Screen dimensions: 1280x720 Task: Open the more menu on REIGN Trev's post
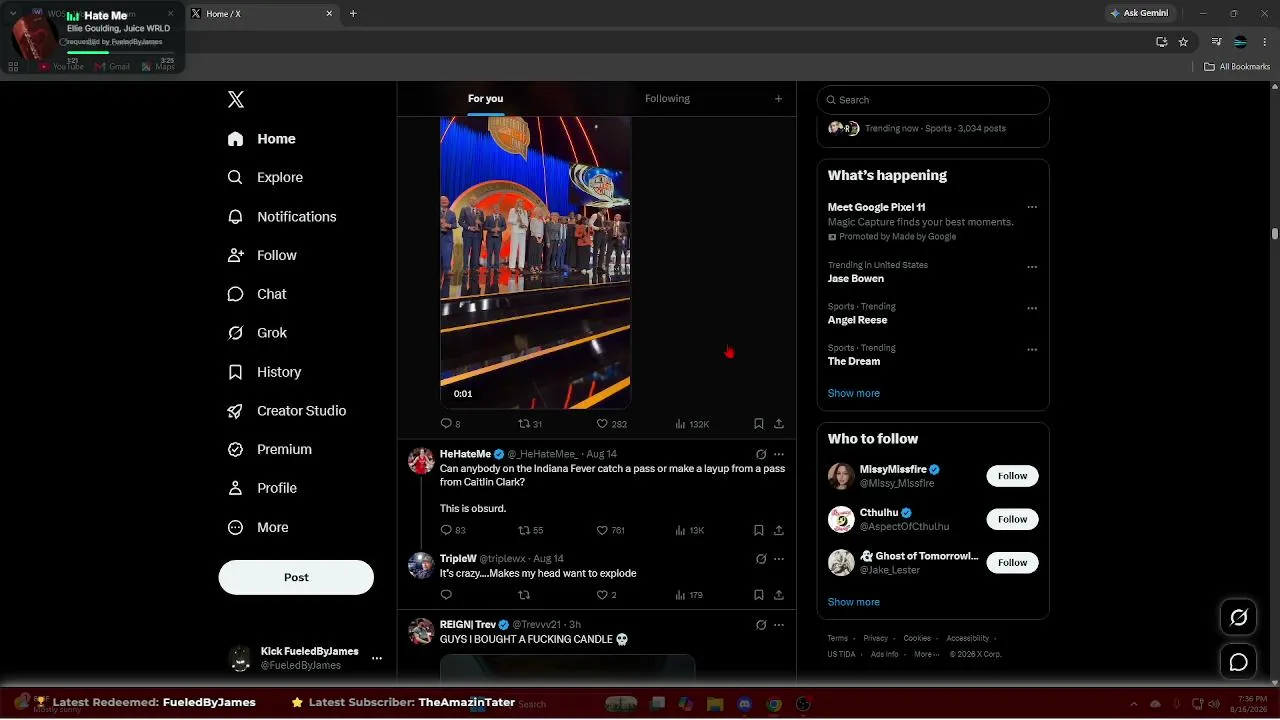coord(779,625)
